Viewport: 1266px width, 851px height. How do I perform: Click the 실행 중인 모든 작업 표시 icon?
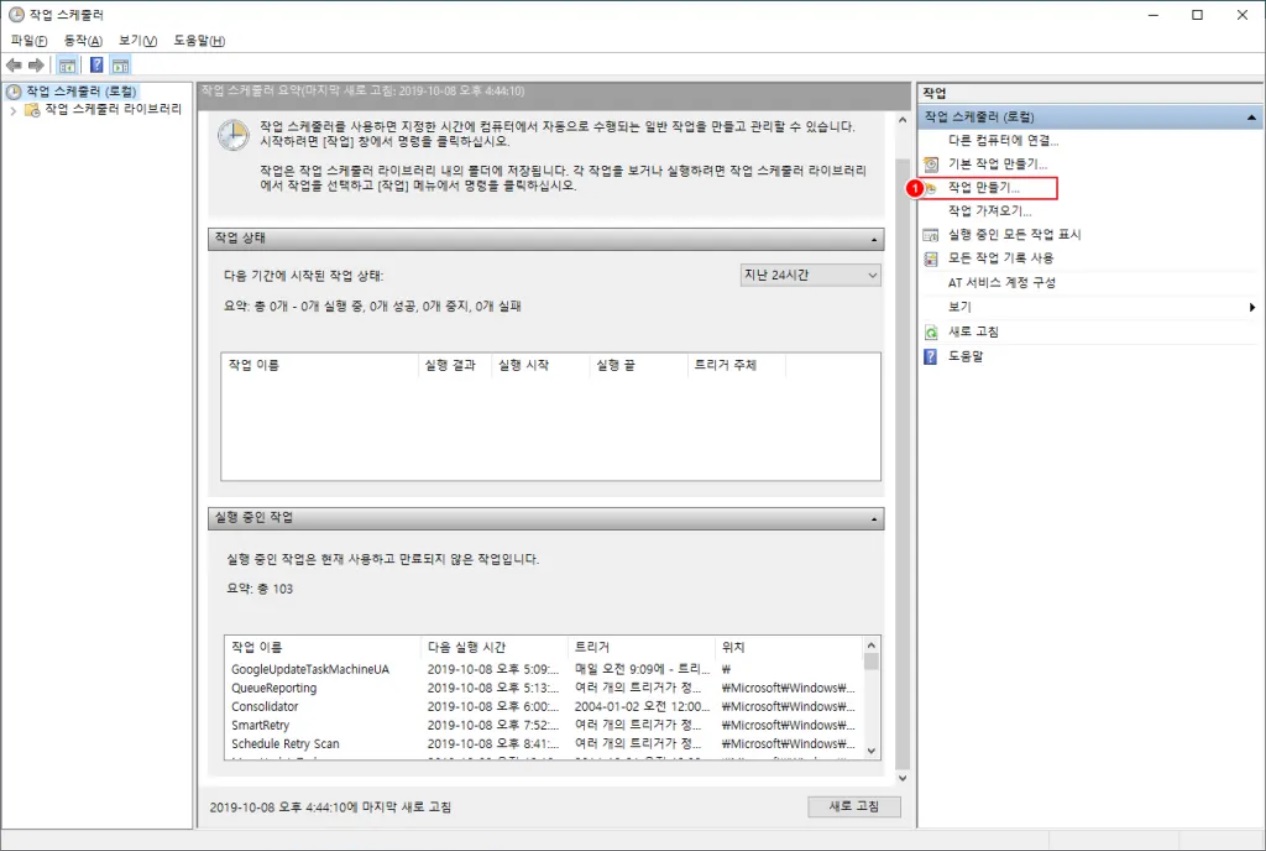pyautogui.click(x=931, y=235)
